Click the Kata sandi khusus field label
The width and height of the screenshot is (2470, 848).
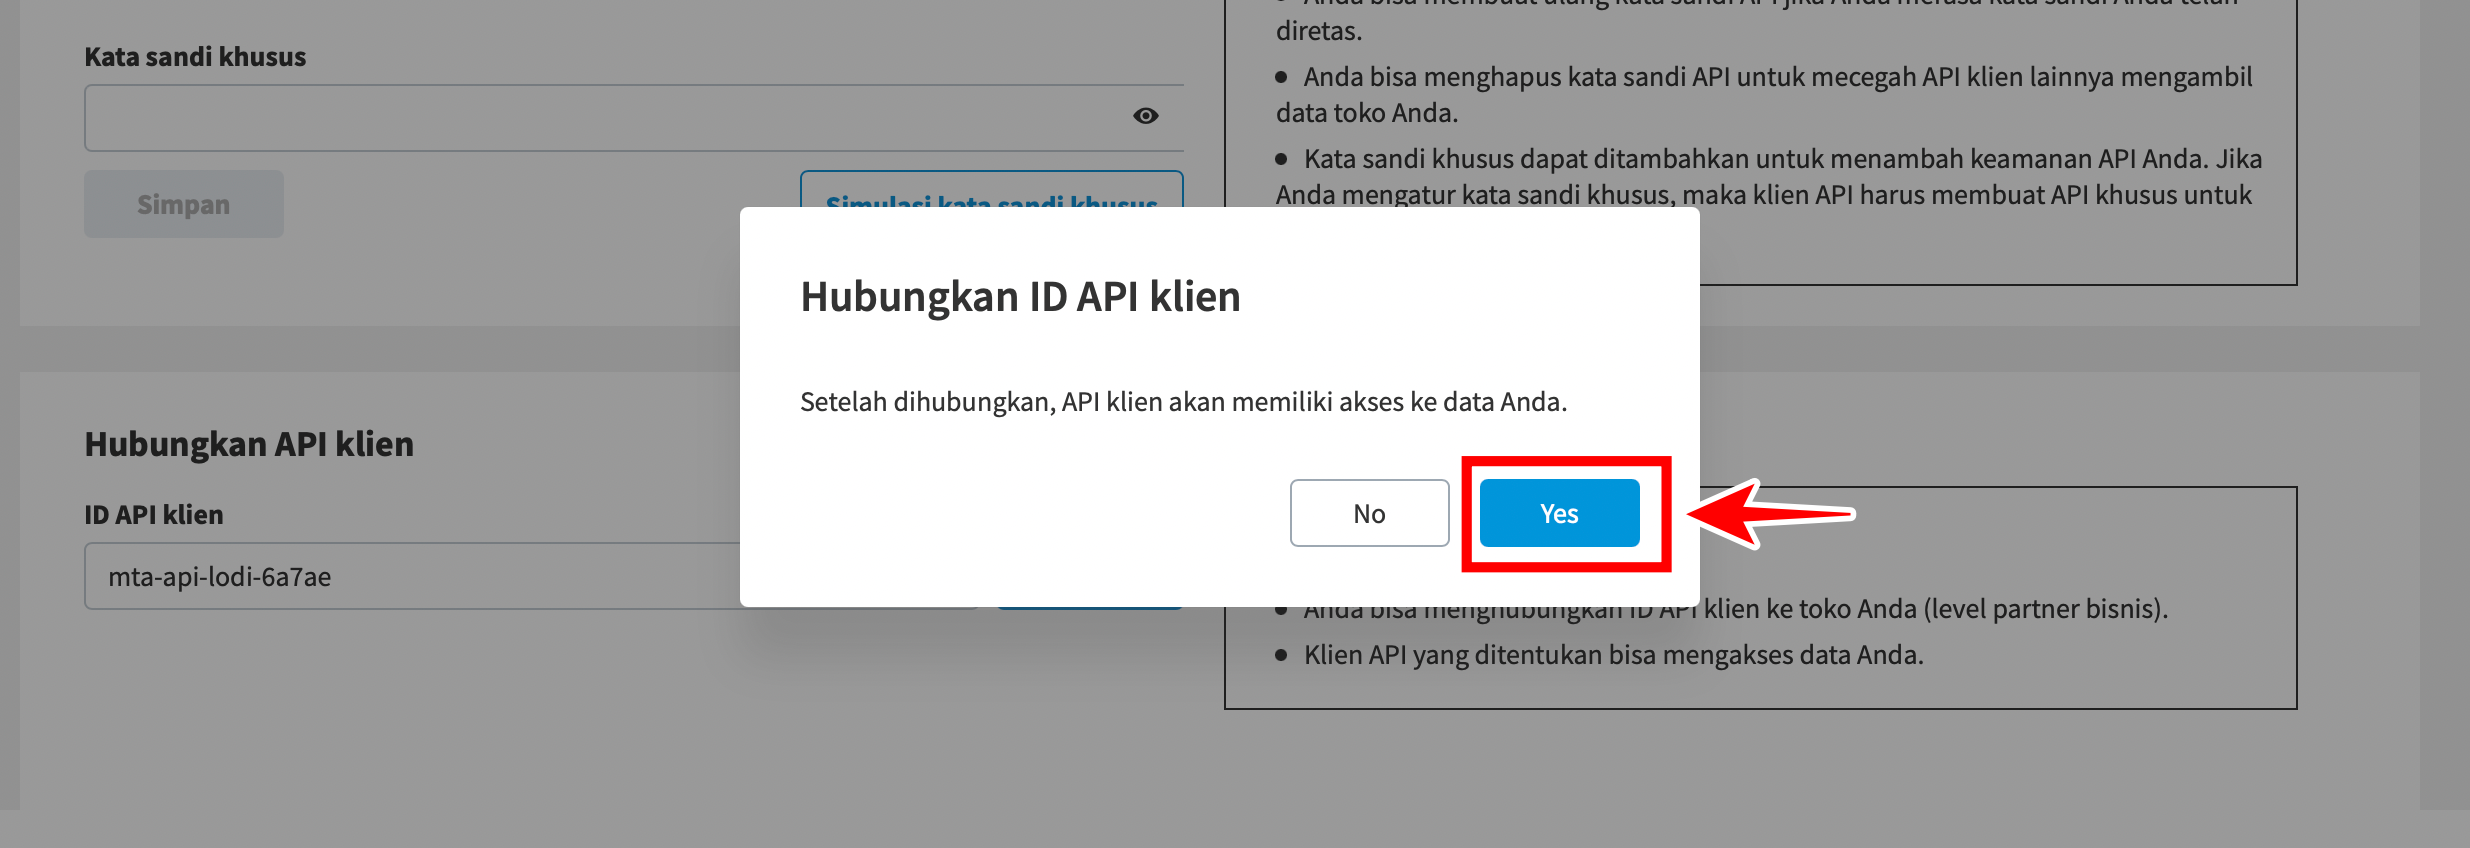(x=195, y=57)
